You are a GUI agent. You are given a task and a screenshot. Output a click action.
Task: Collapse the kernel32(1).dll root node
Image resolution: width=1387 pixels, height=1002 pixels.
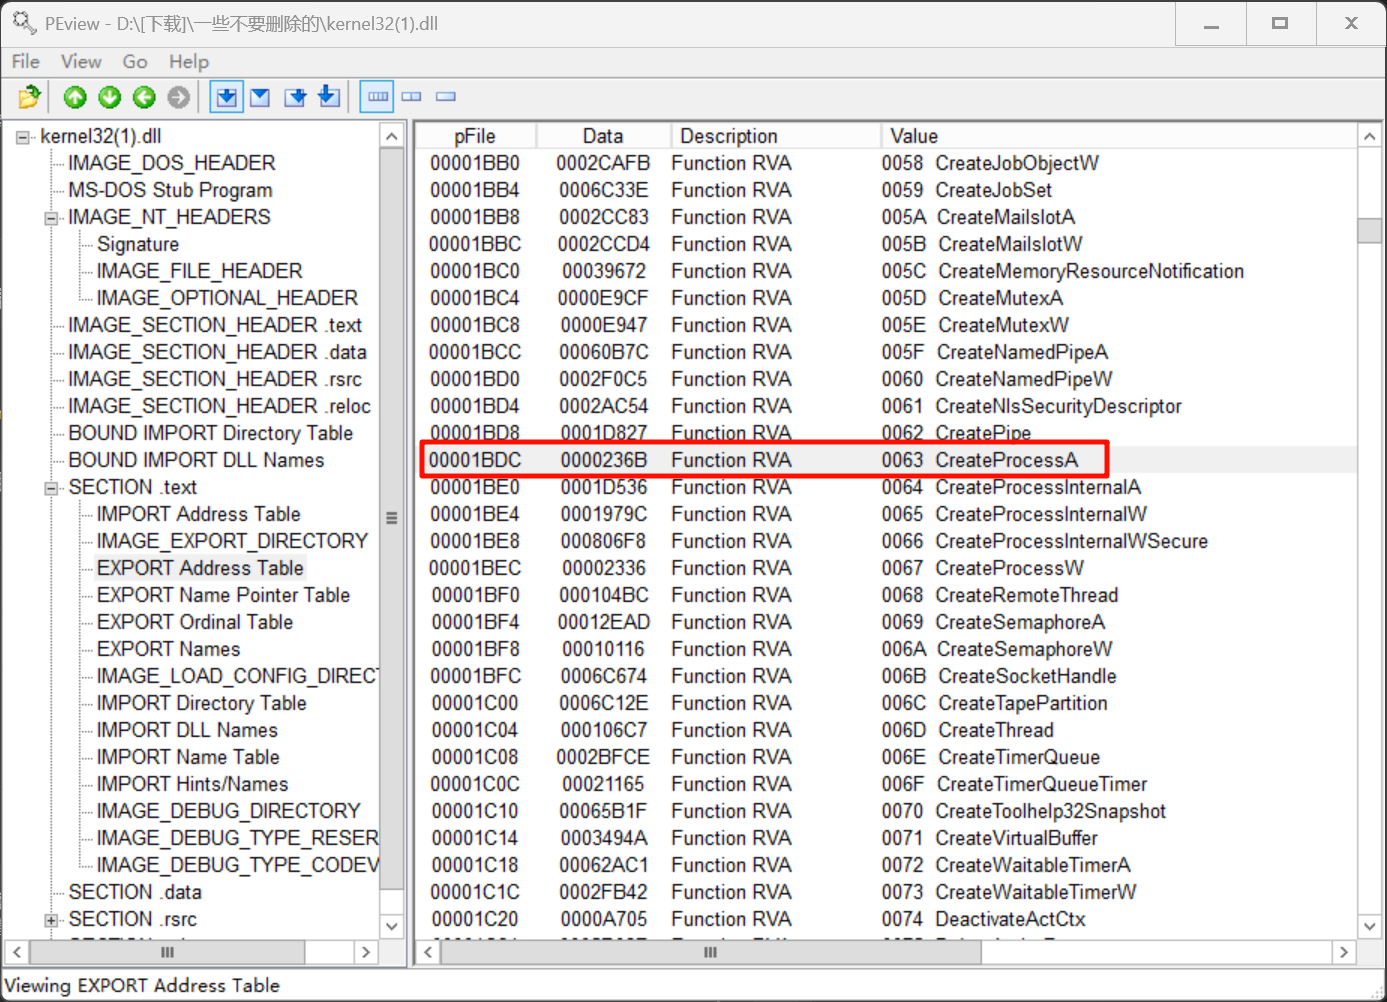(23, 137)
